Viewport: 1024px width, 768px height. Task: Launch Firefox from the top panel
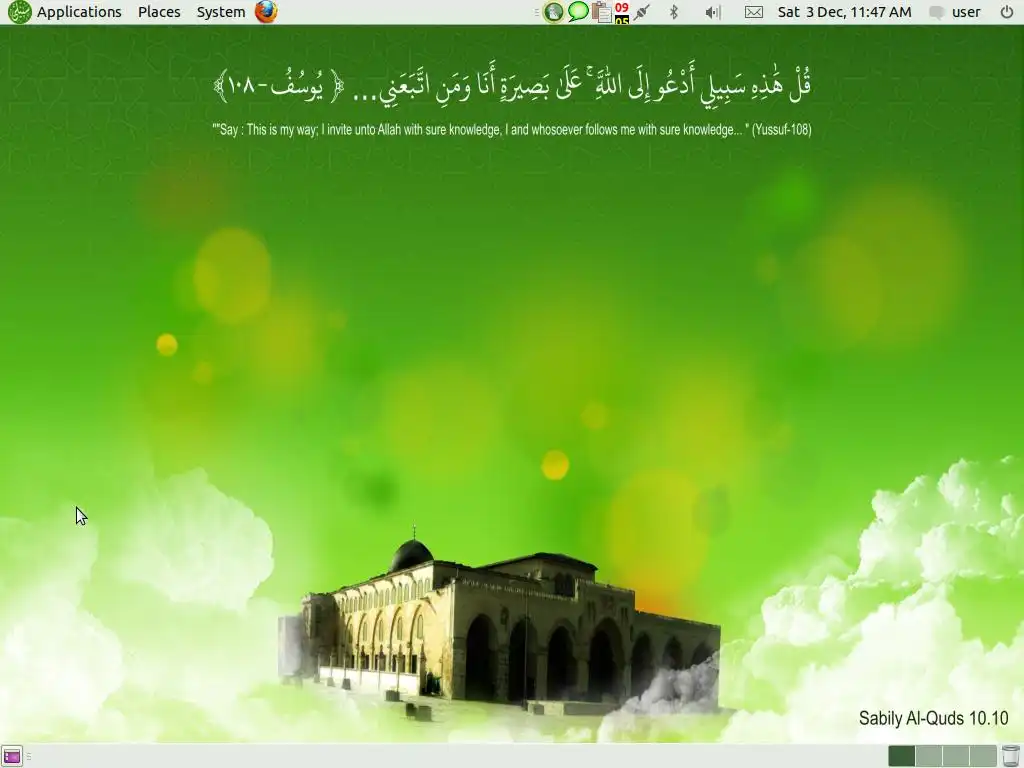pos(266,12)
